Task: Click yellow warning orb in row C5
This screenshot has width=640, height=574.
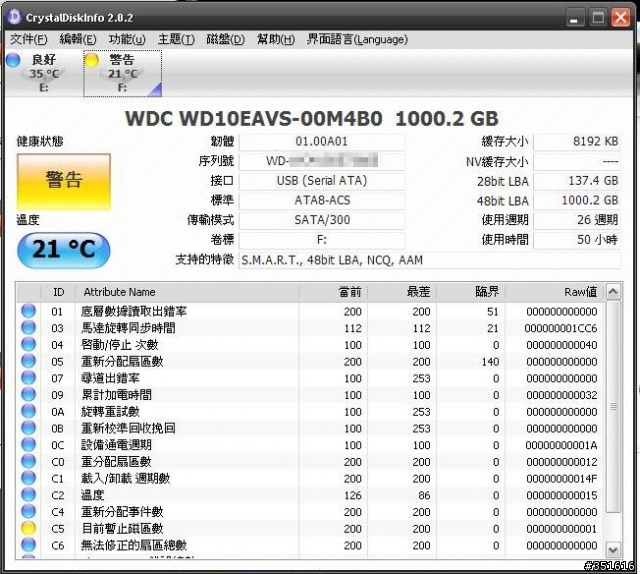Action: (x=29, y=528)
